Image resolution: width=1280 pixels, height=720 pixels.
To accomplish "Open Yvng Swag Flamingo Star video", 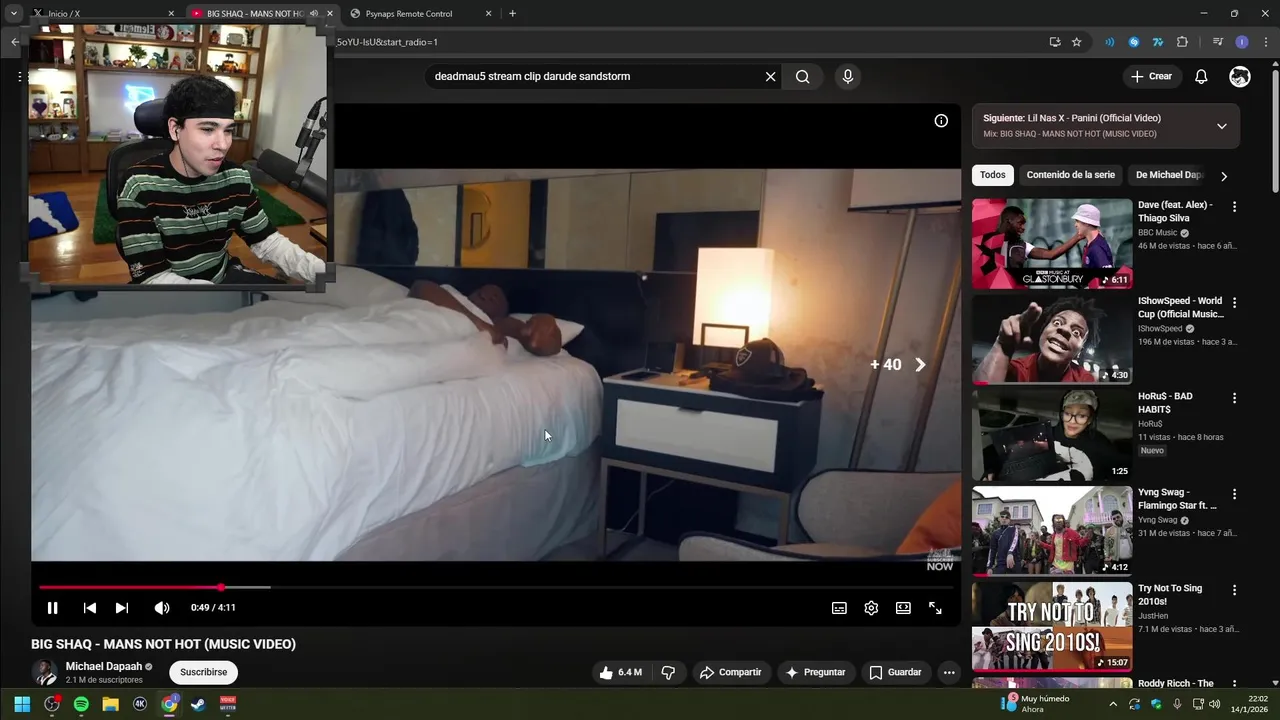I will [1052, 531].
